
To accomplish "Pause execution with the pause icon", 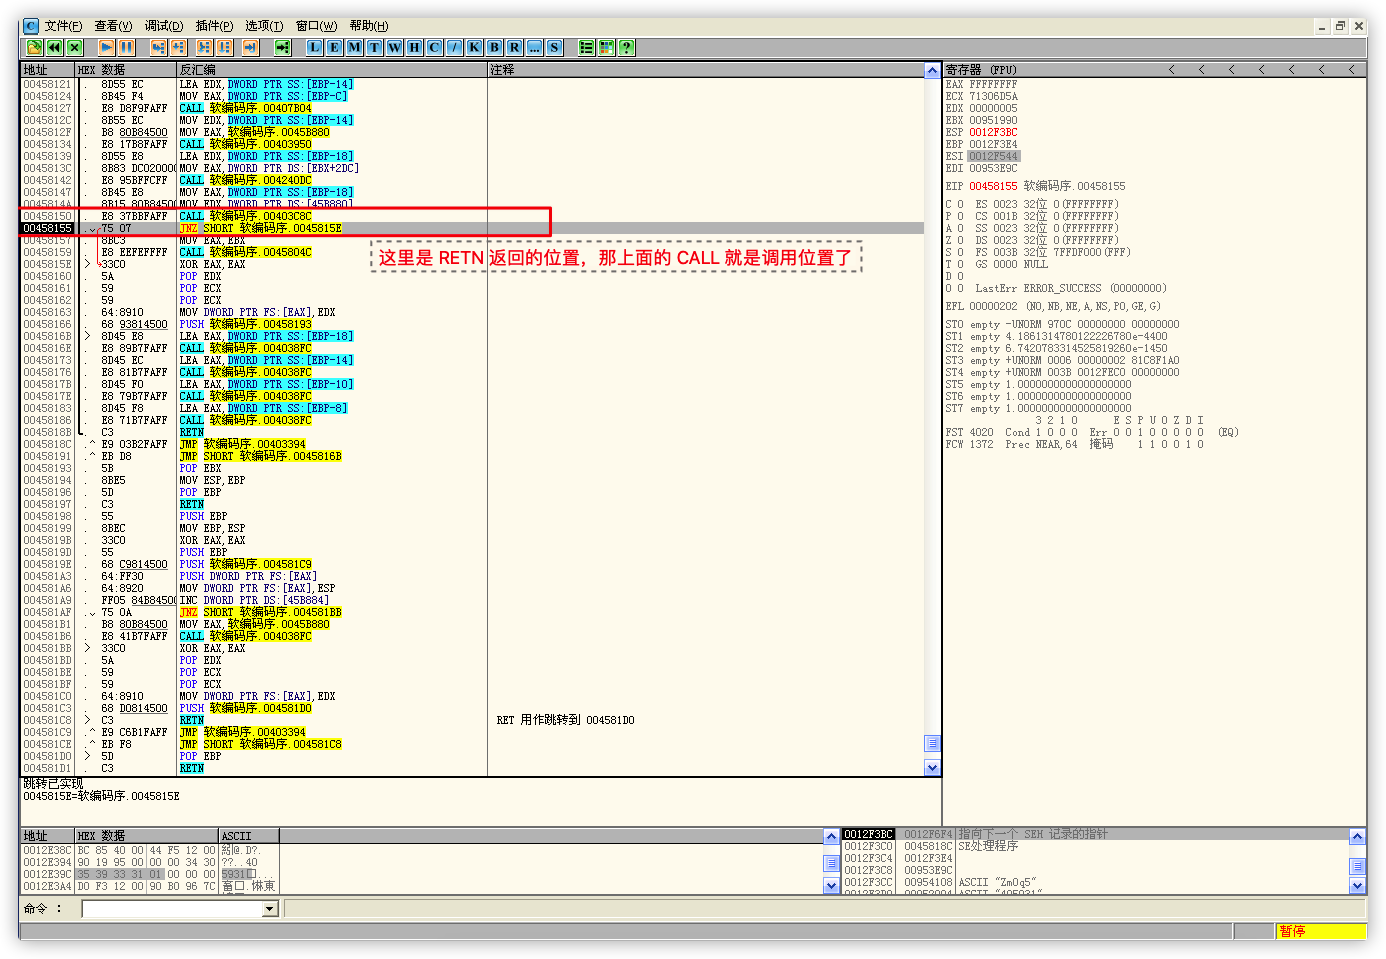I will [127, 47].
